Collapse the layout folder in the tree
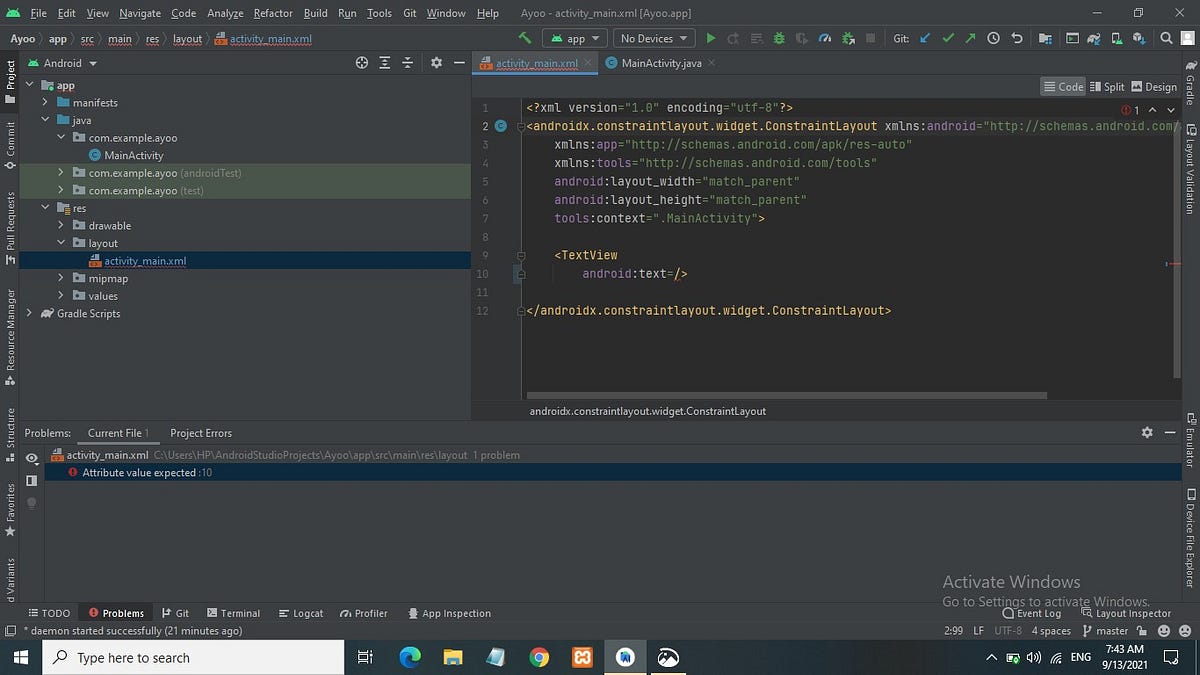Screen dimensions: 1200x675 [60, 242]
